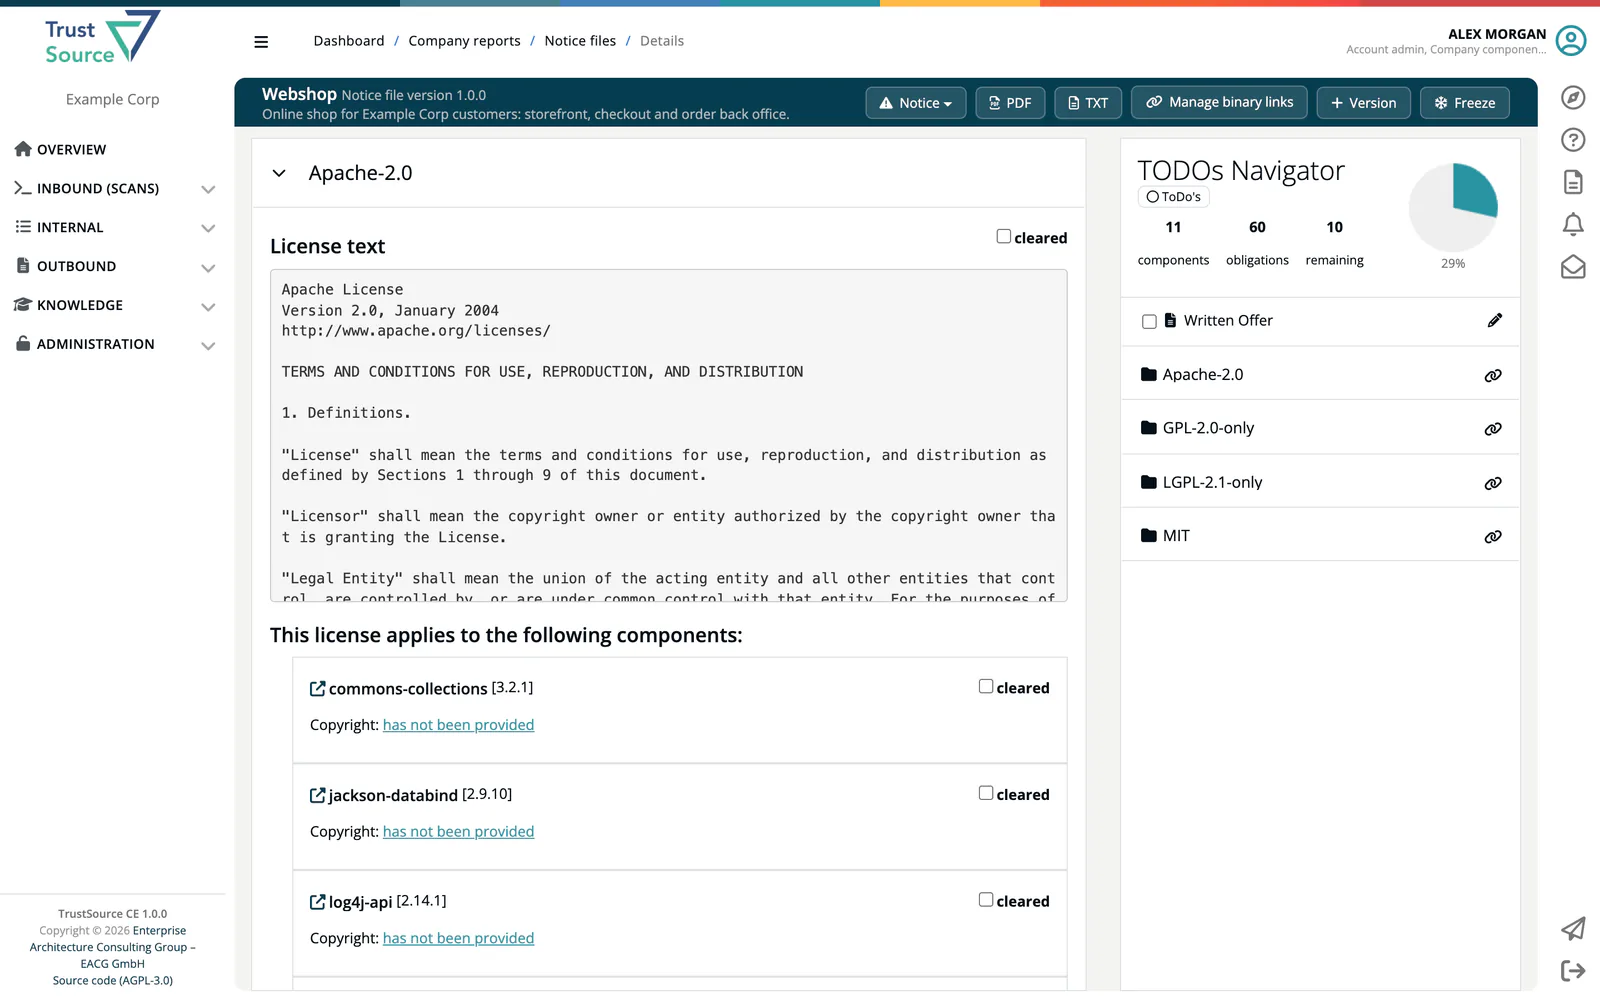This screenshot has width=1600, height=1000.
Task: Click the 29% progress pie chart
Action: click(1453, 207)
